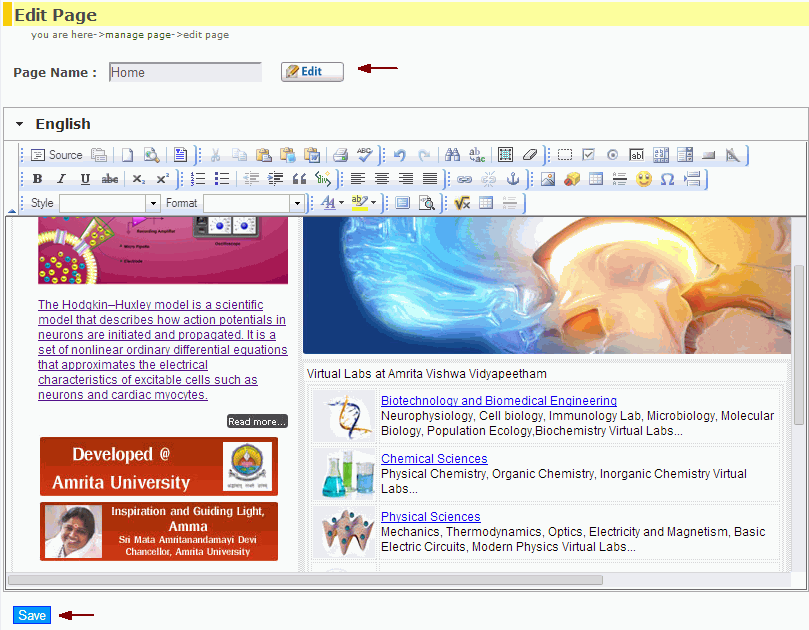Maximize editor size icon
The width and height of the screenshot is (809, 630).
click(403, 203)
